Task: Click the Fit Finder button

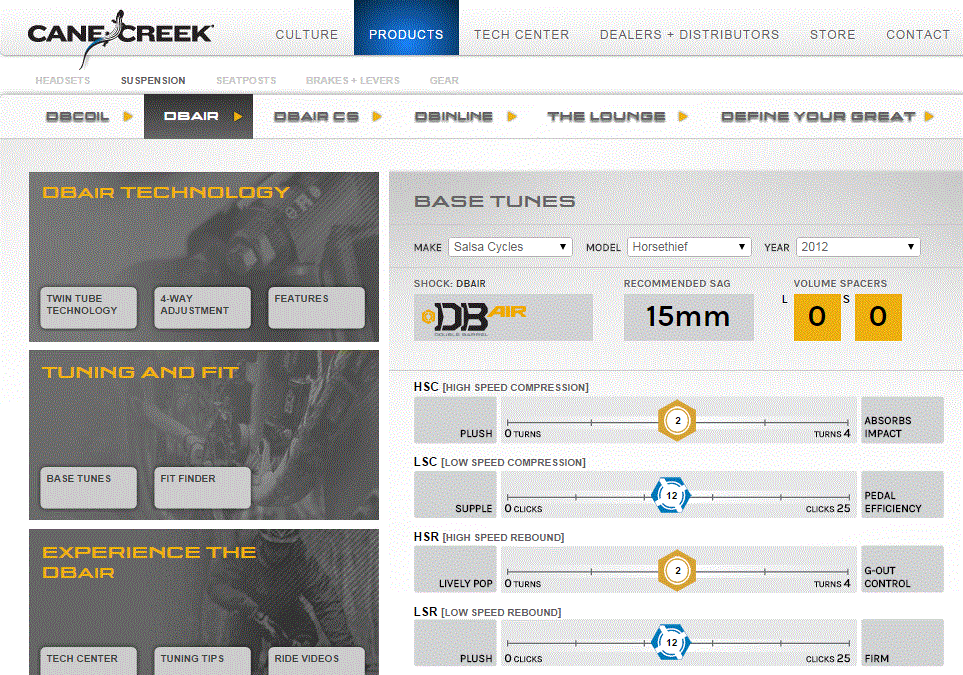Action: click(201, 487)
